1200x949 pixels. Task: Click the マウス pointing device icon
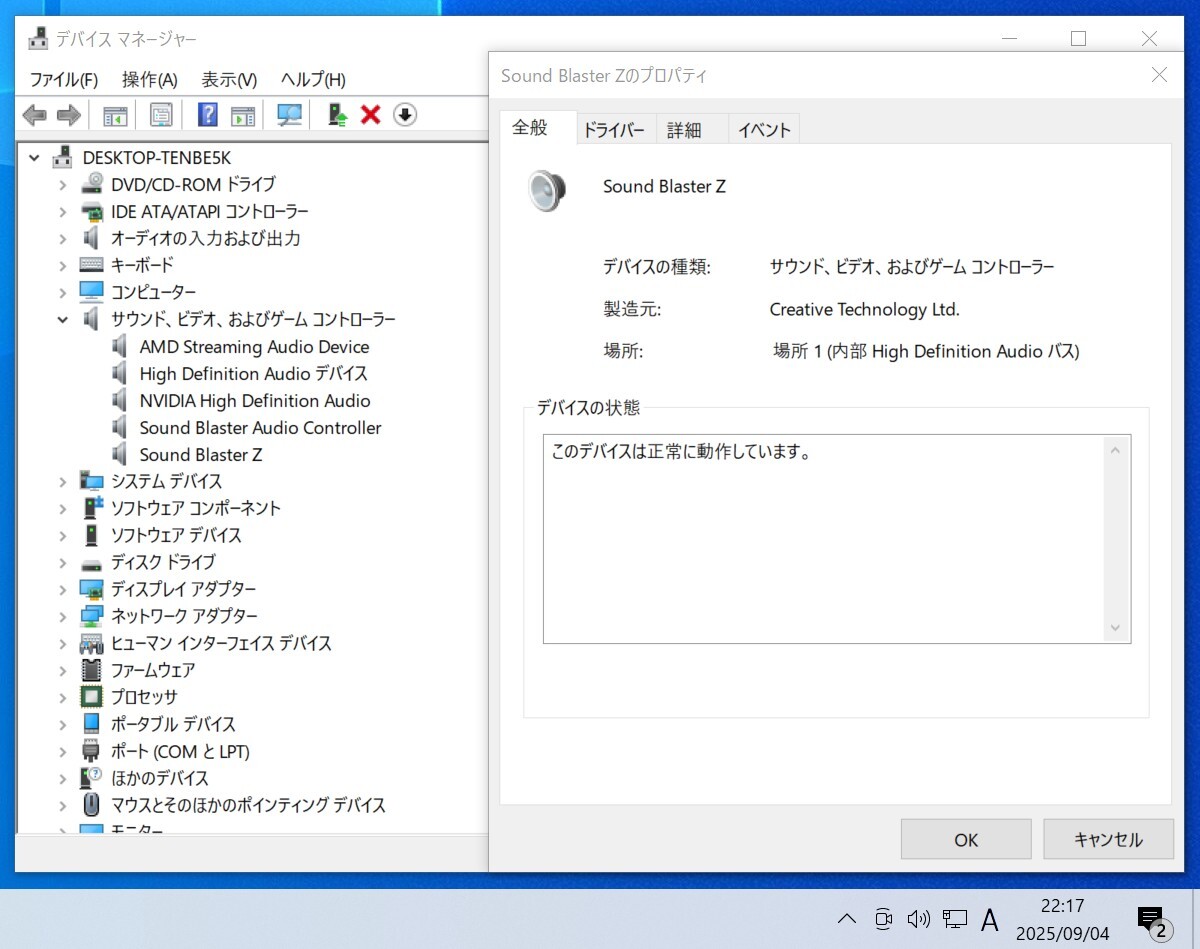click(x=92, y=805)
